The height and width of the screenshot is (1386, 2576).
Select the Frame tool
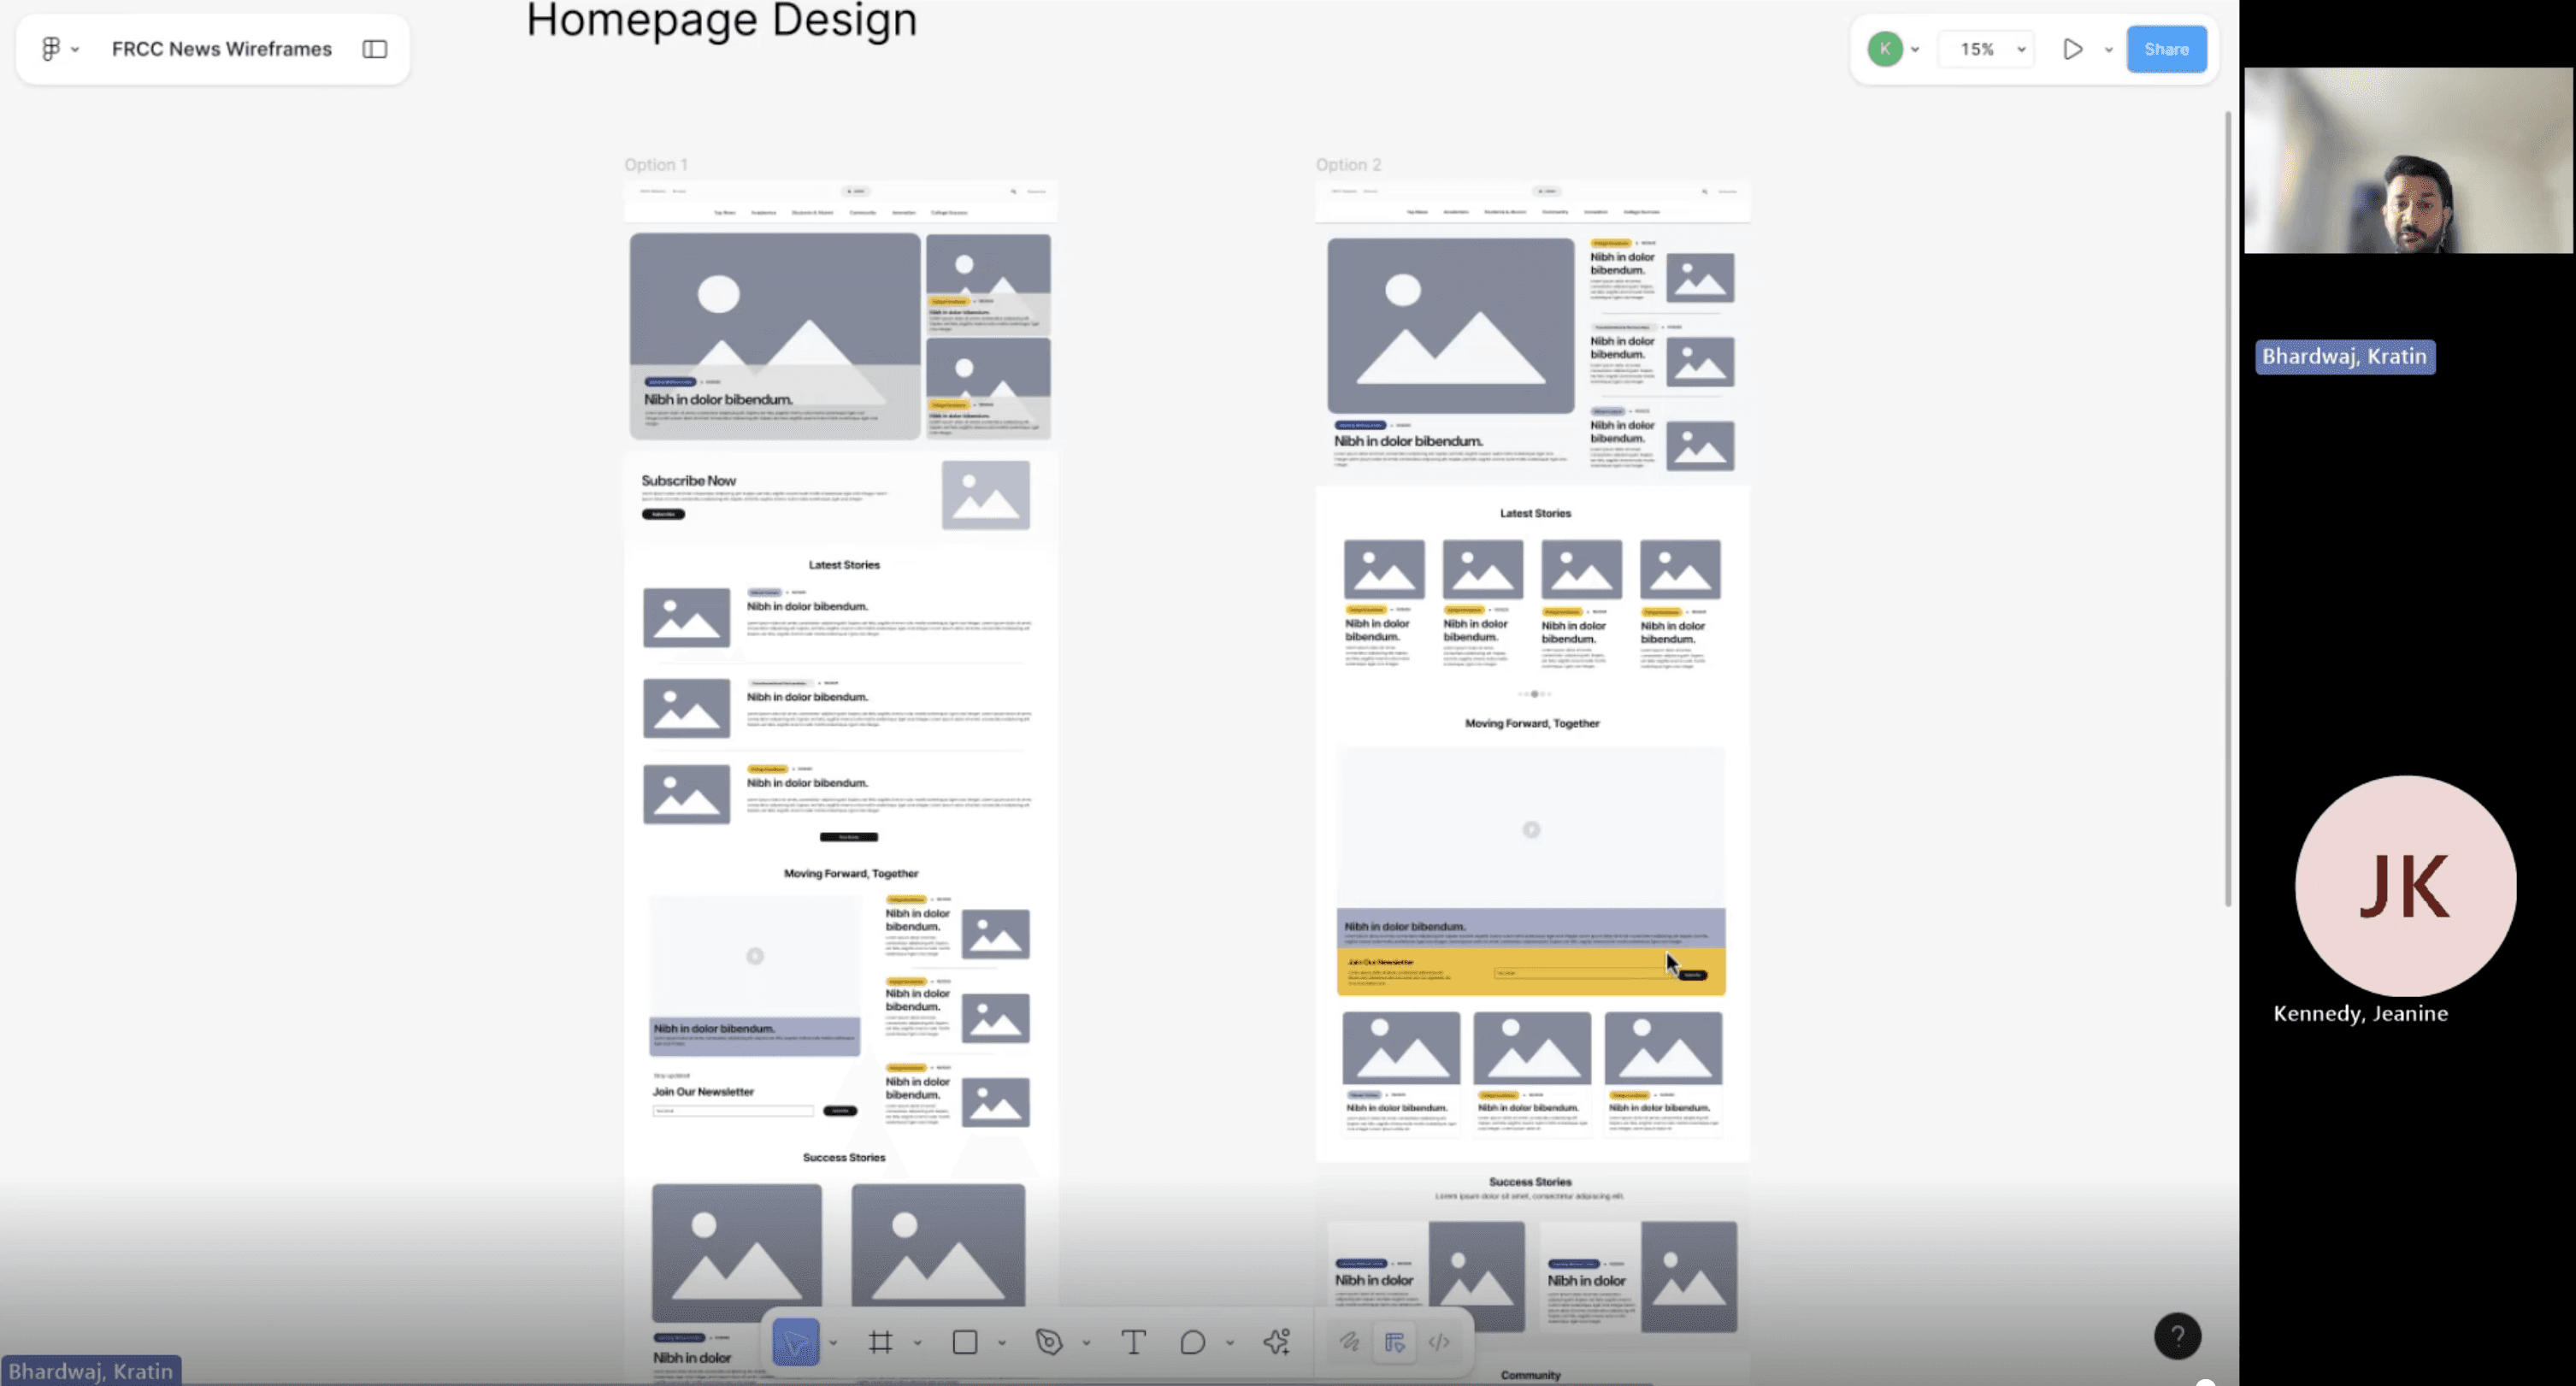pos(880,1342)
